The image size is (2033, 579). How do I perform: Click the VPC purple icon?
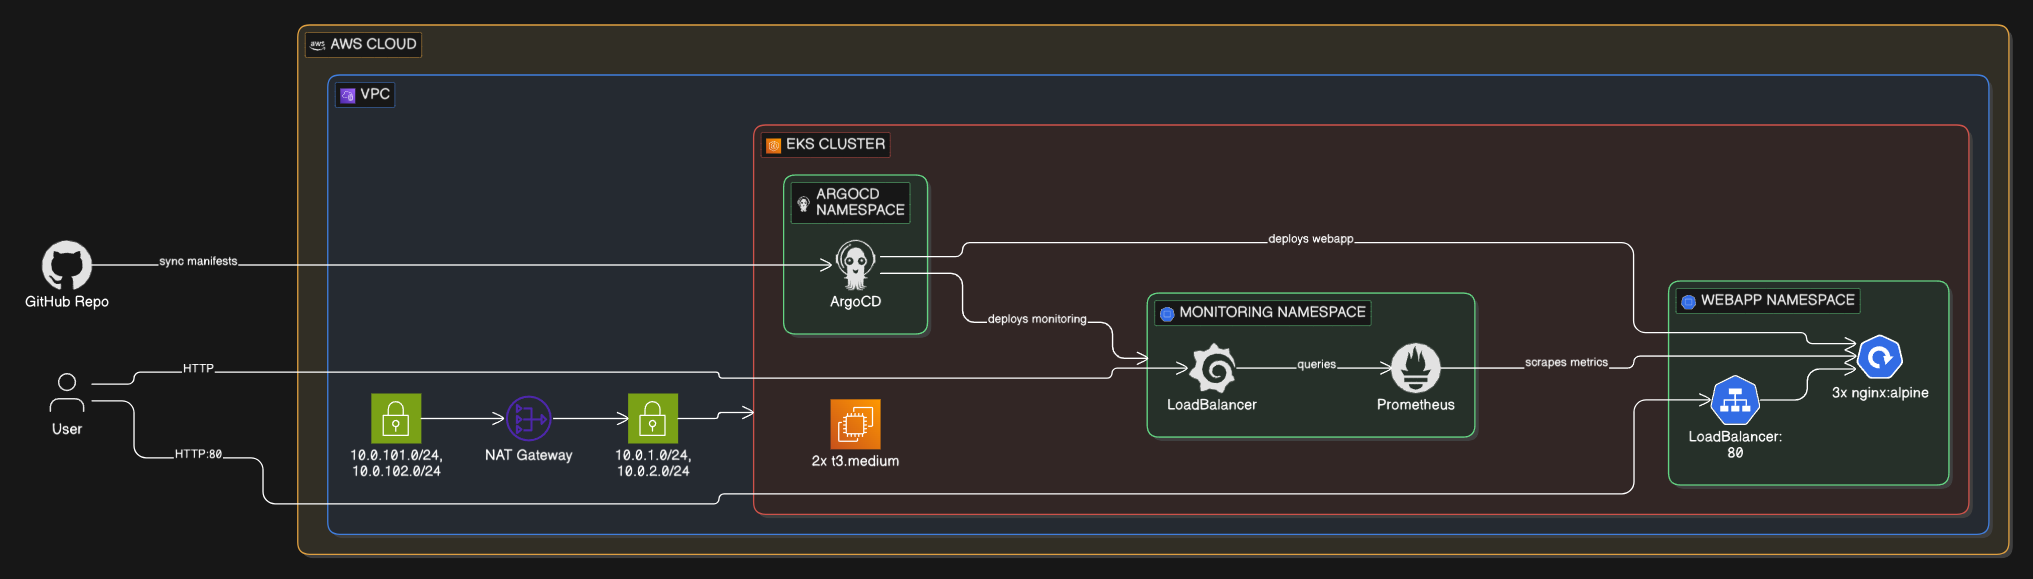coord(348,95)
